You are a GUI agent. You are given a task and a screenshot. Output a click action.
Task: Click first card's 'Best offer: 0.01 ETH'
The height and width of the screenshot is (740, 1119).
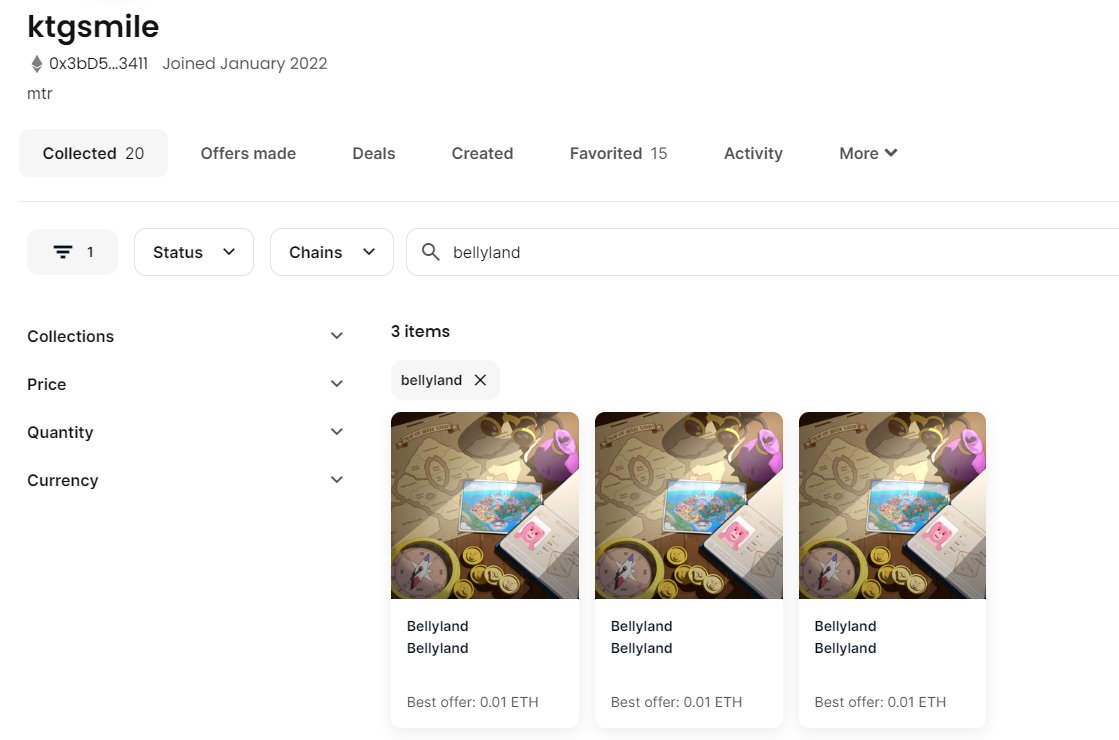[x=472, y=702]
